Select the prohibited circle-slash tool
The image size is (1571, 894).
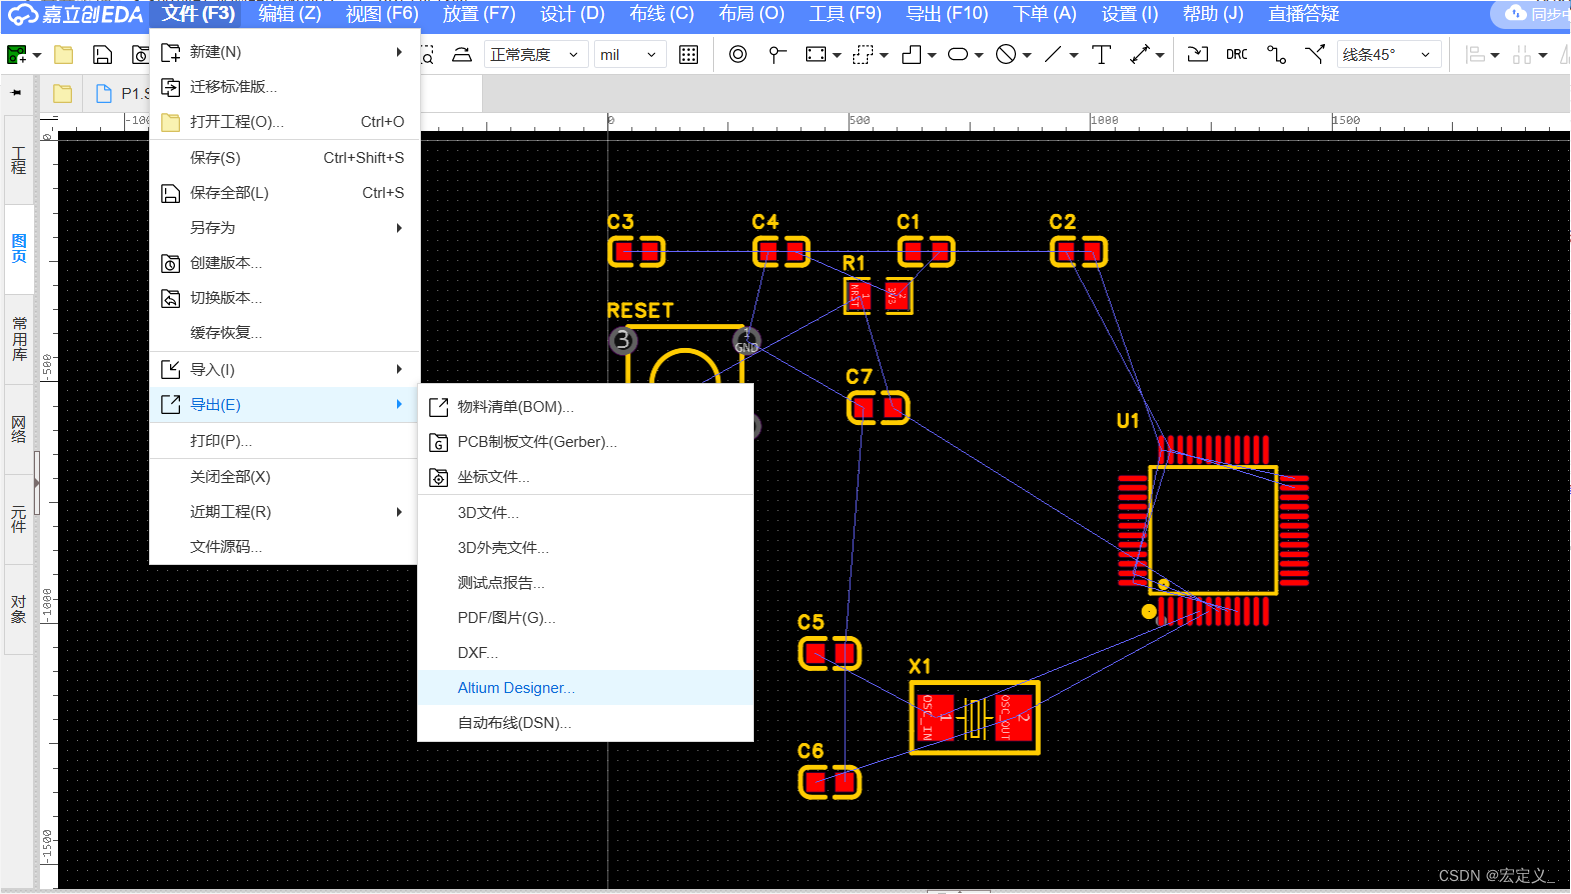[1006, 54]
